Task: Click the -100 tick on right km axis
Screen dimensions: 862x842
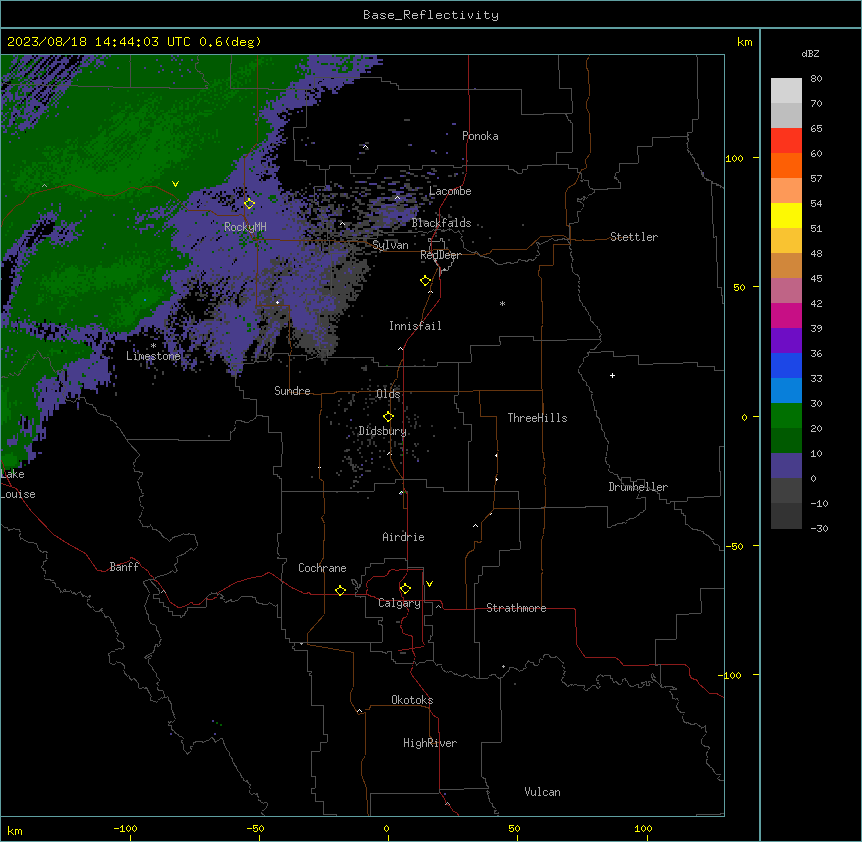Action: tap(730, 675)
